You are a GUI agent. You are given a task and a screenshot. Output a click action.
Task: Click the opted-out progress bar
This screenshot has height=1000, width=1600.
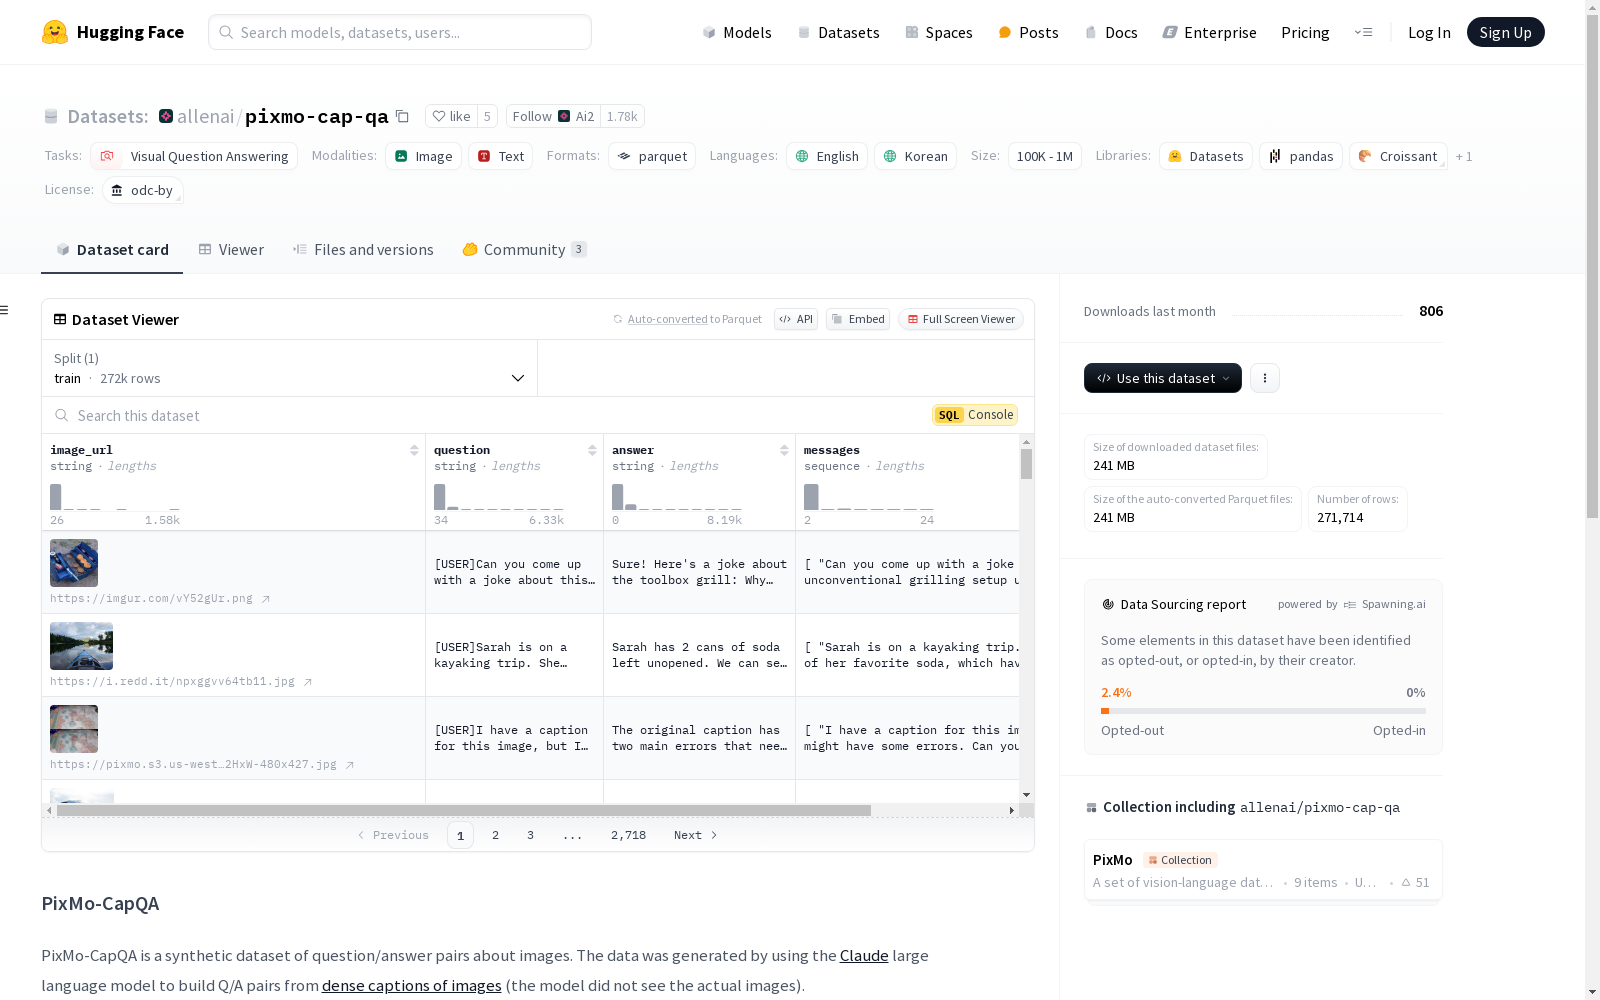[x=1263, y=711]
